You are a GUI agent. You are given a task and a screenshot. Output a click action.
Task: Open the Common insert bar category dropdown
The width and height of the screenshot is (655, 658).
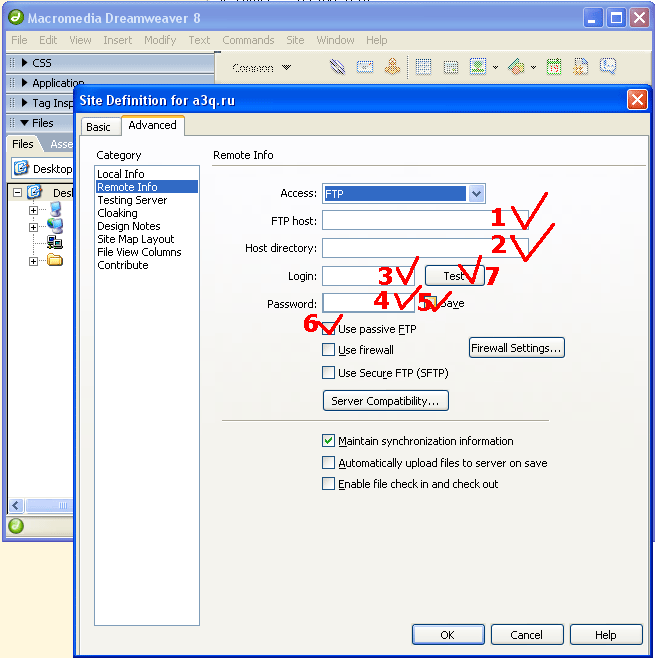(x=287, y=67)
